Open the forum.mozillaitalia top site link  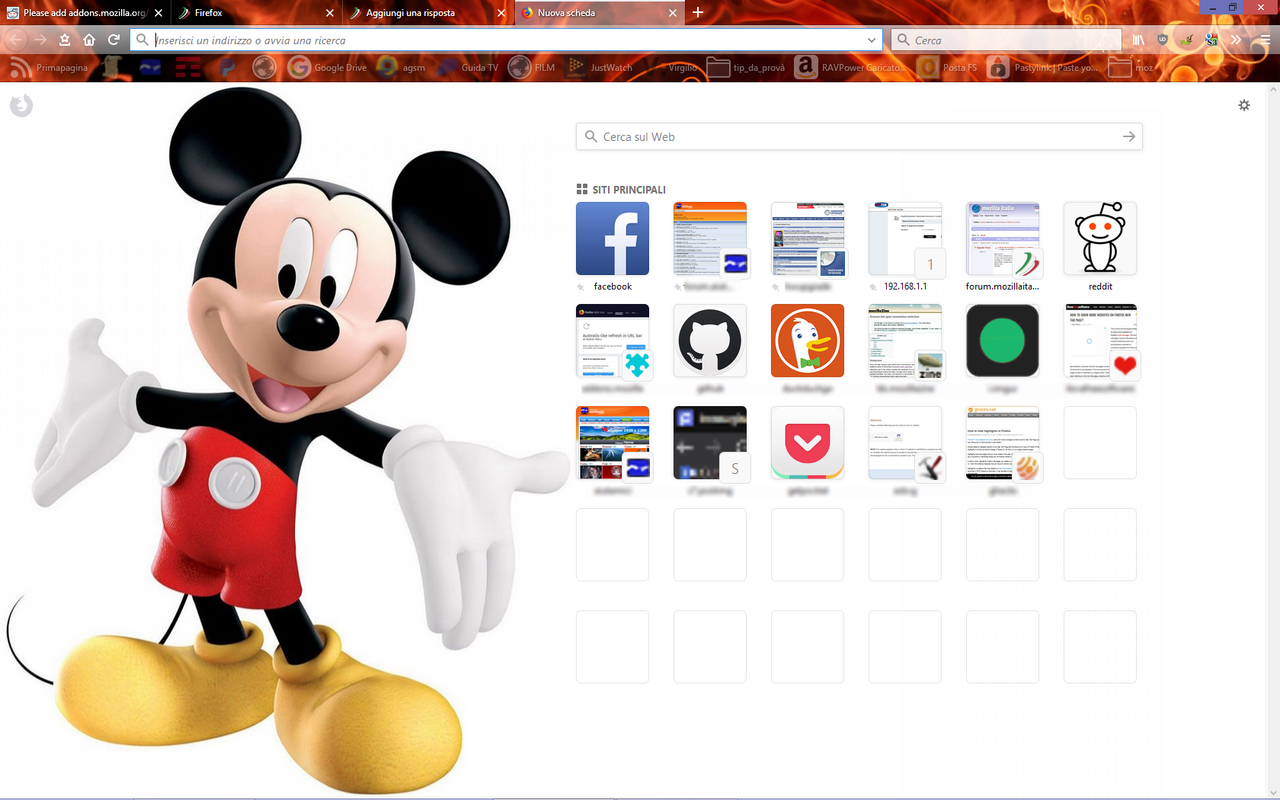[x=1002, y=238]
